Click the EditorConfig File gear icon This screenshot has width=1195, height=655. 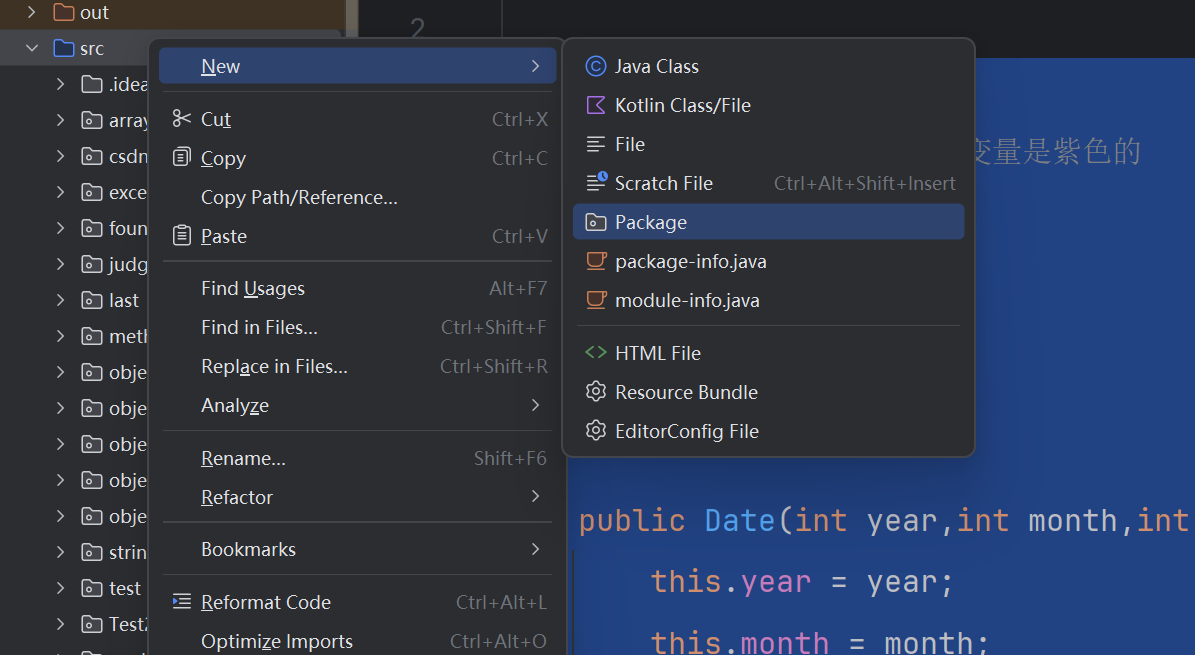(595, 430)
